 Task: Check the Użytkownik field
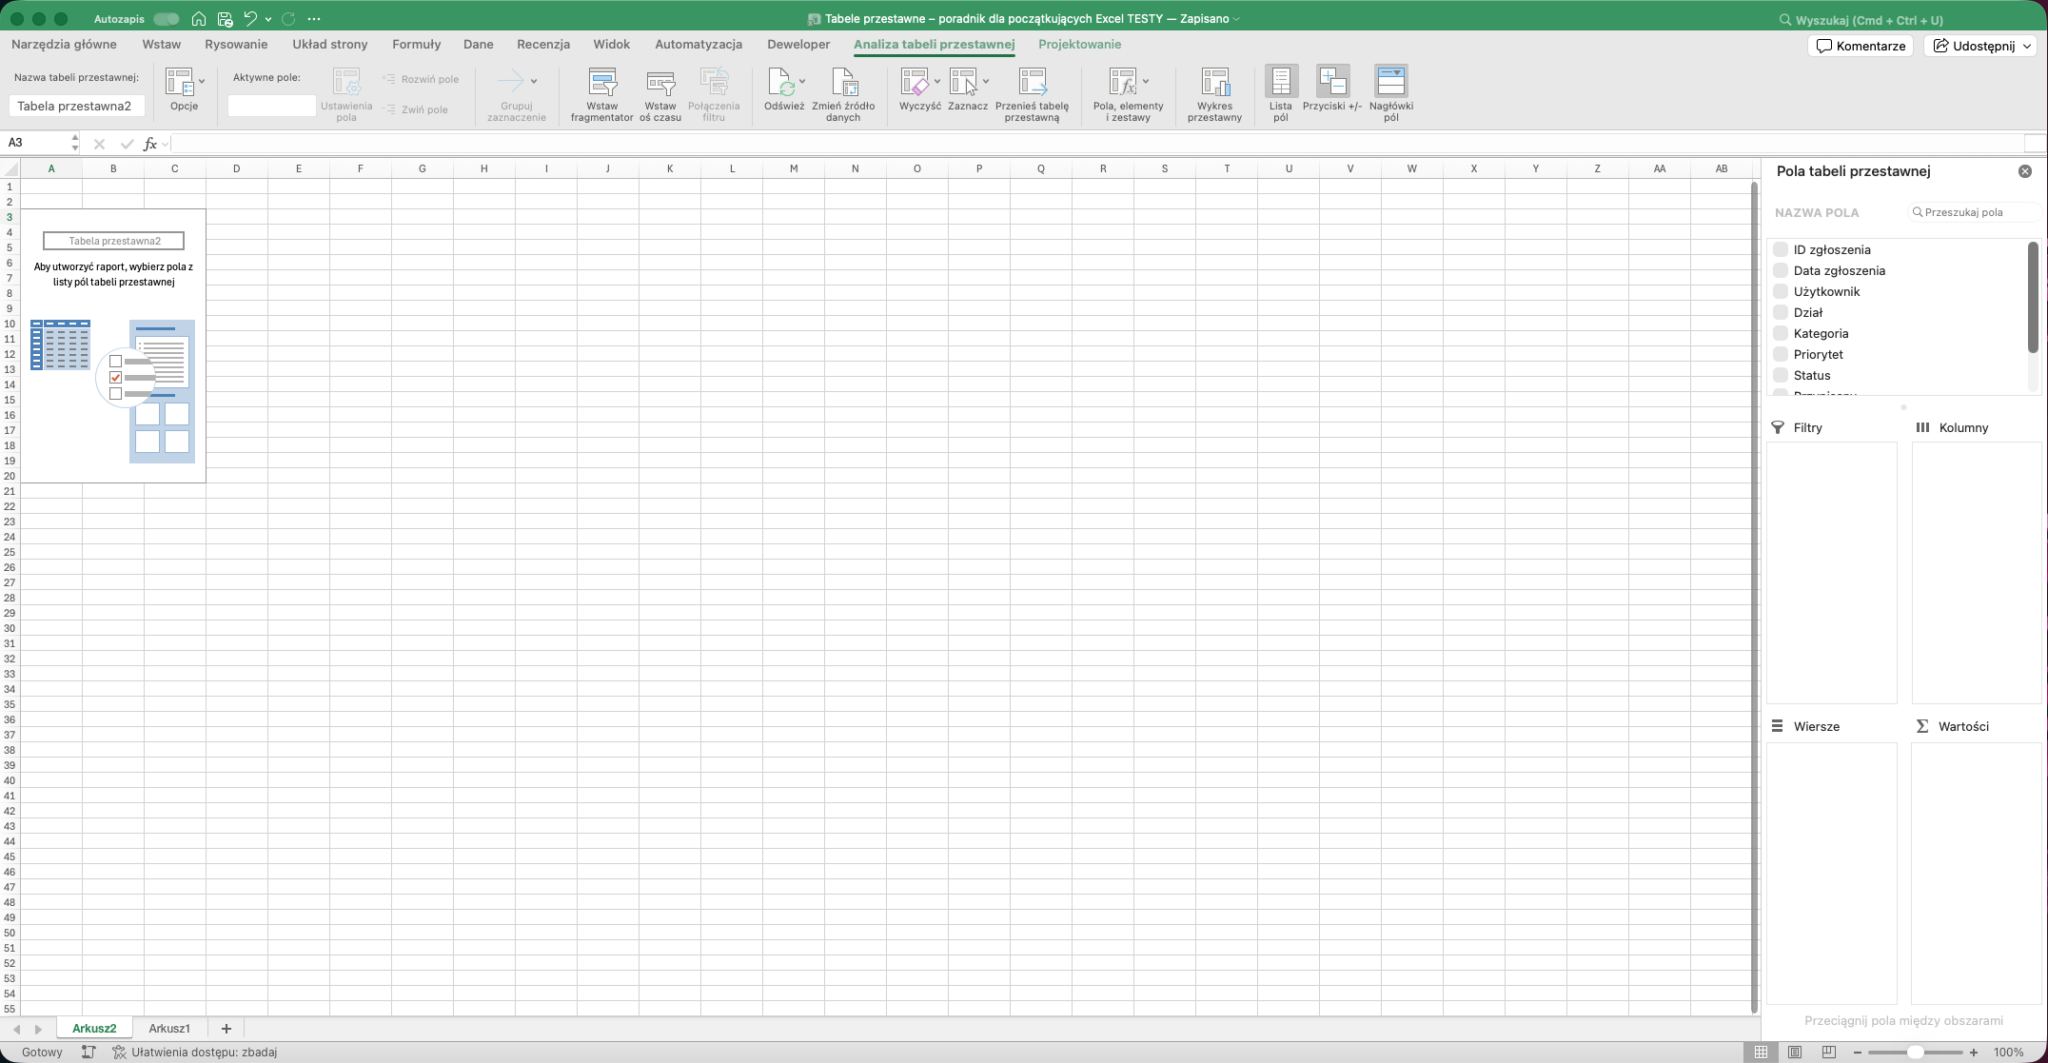click(1780, 291)
